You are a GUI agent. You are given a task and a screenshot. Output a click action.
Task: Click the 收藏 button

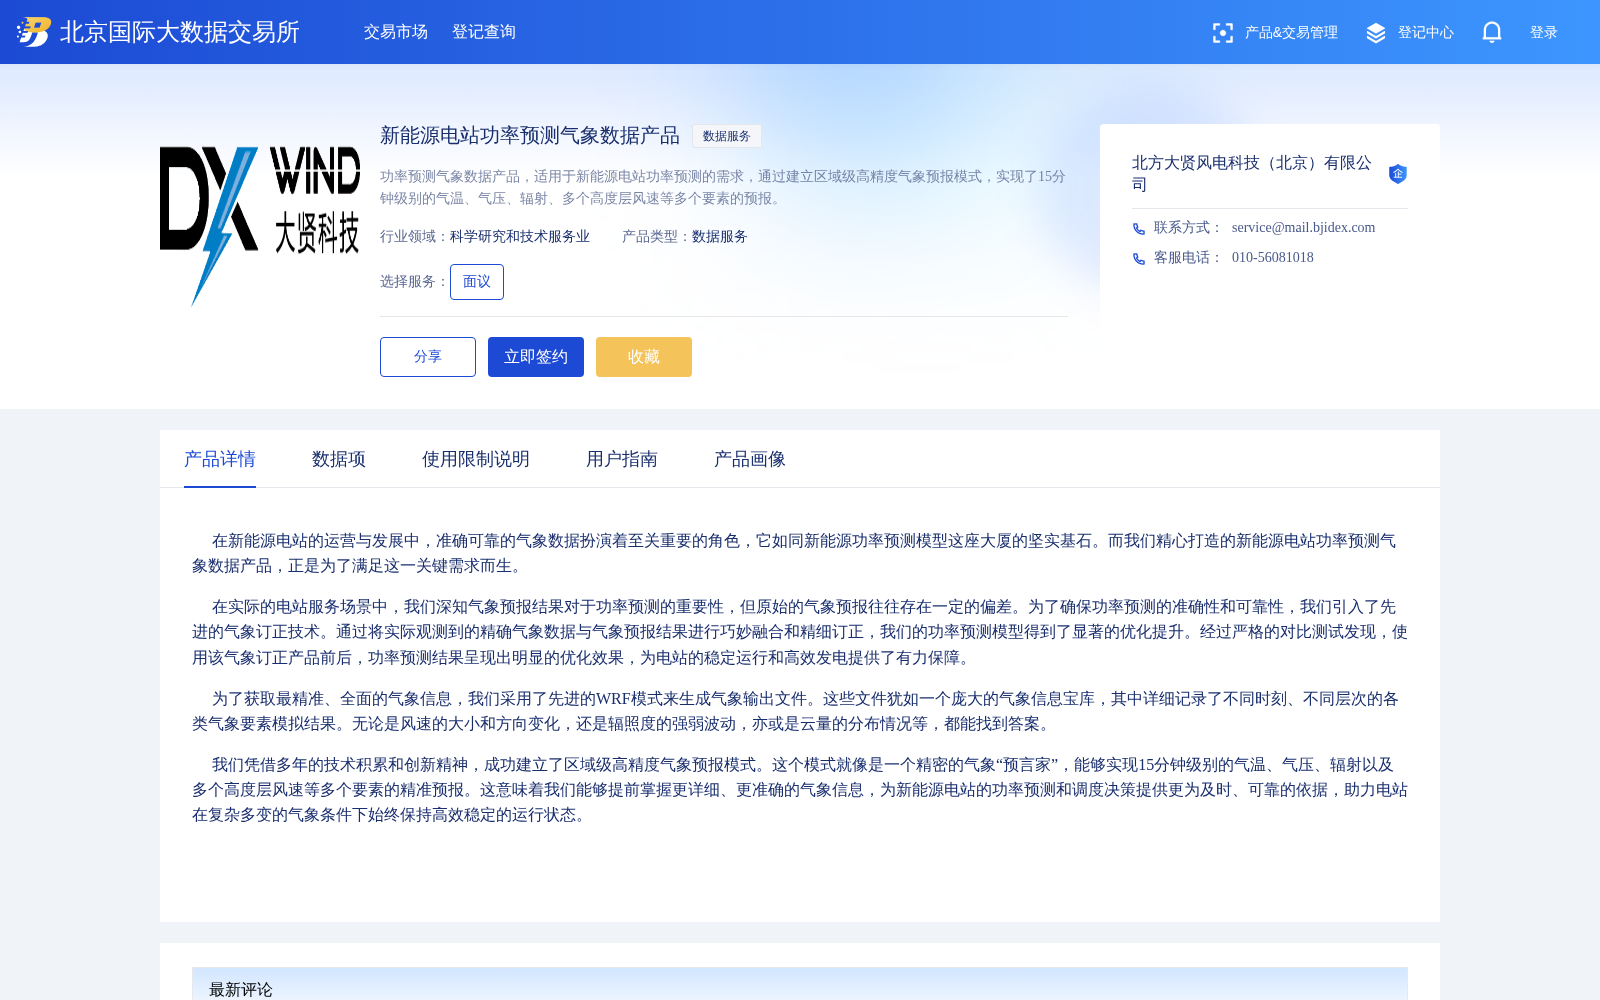[x=644, y=357]
